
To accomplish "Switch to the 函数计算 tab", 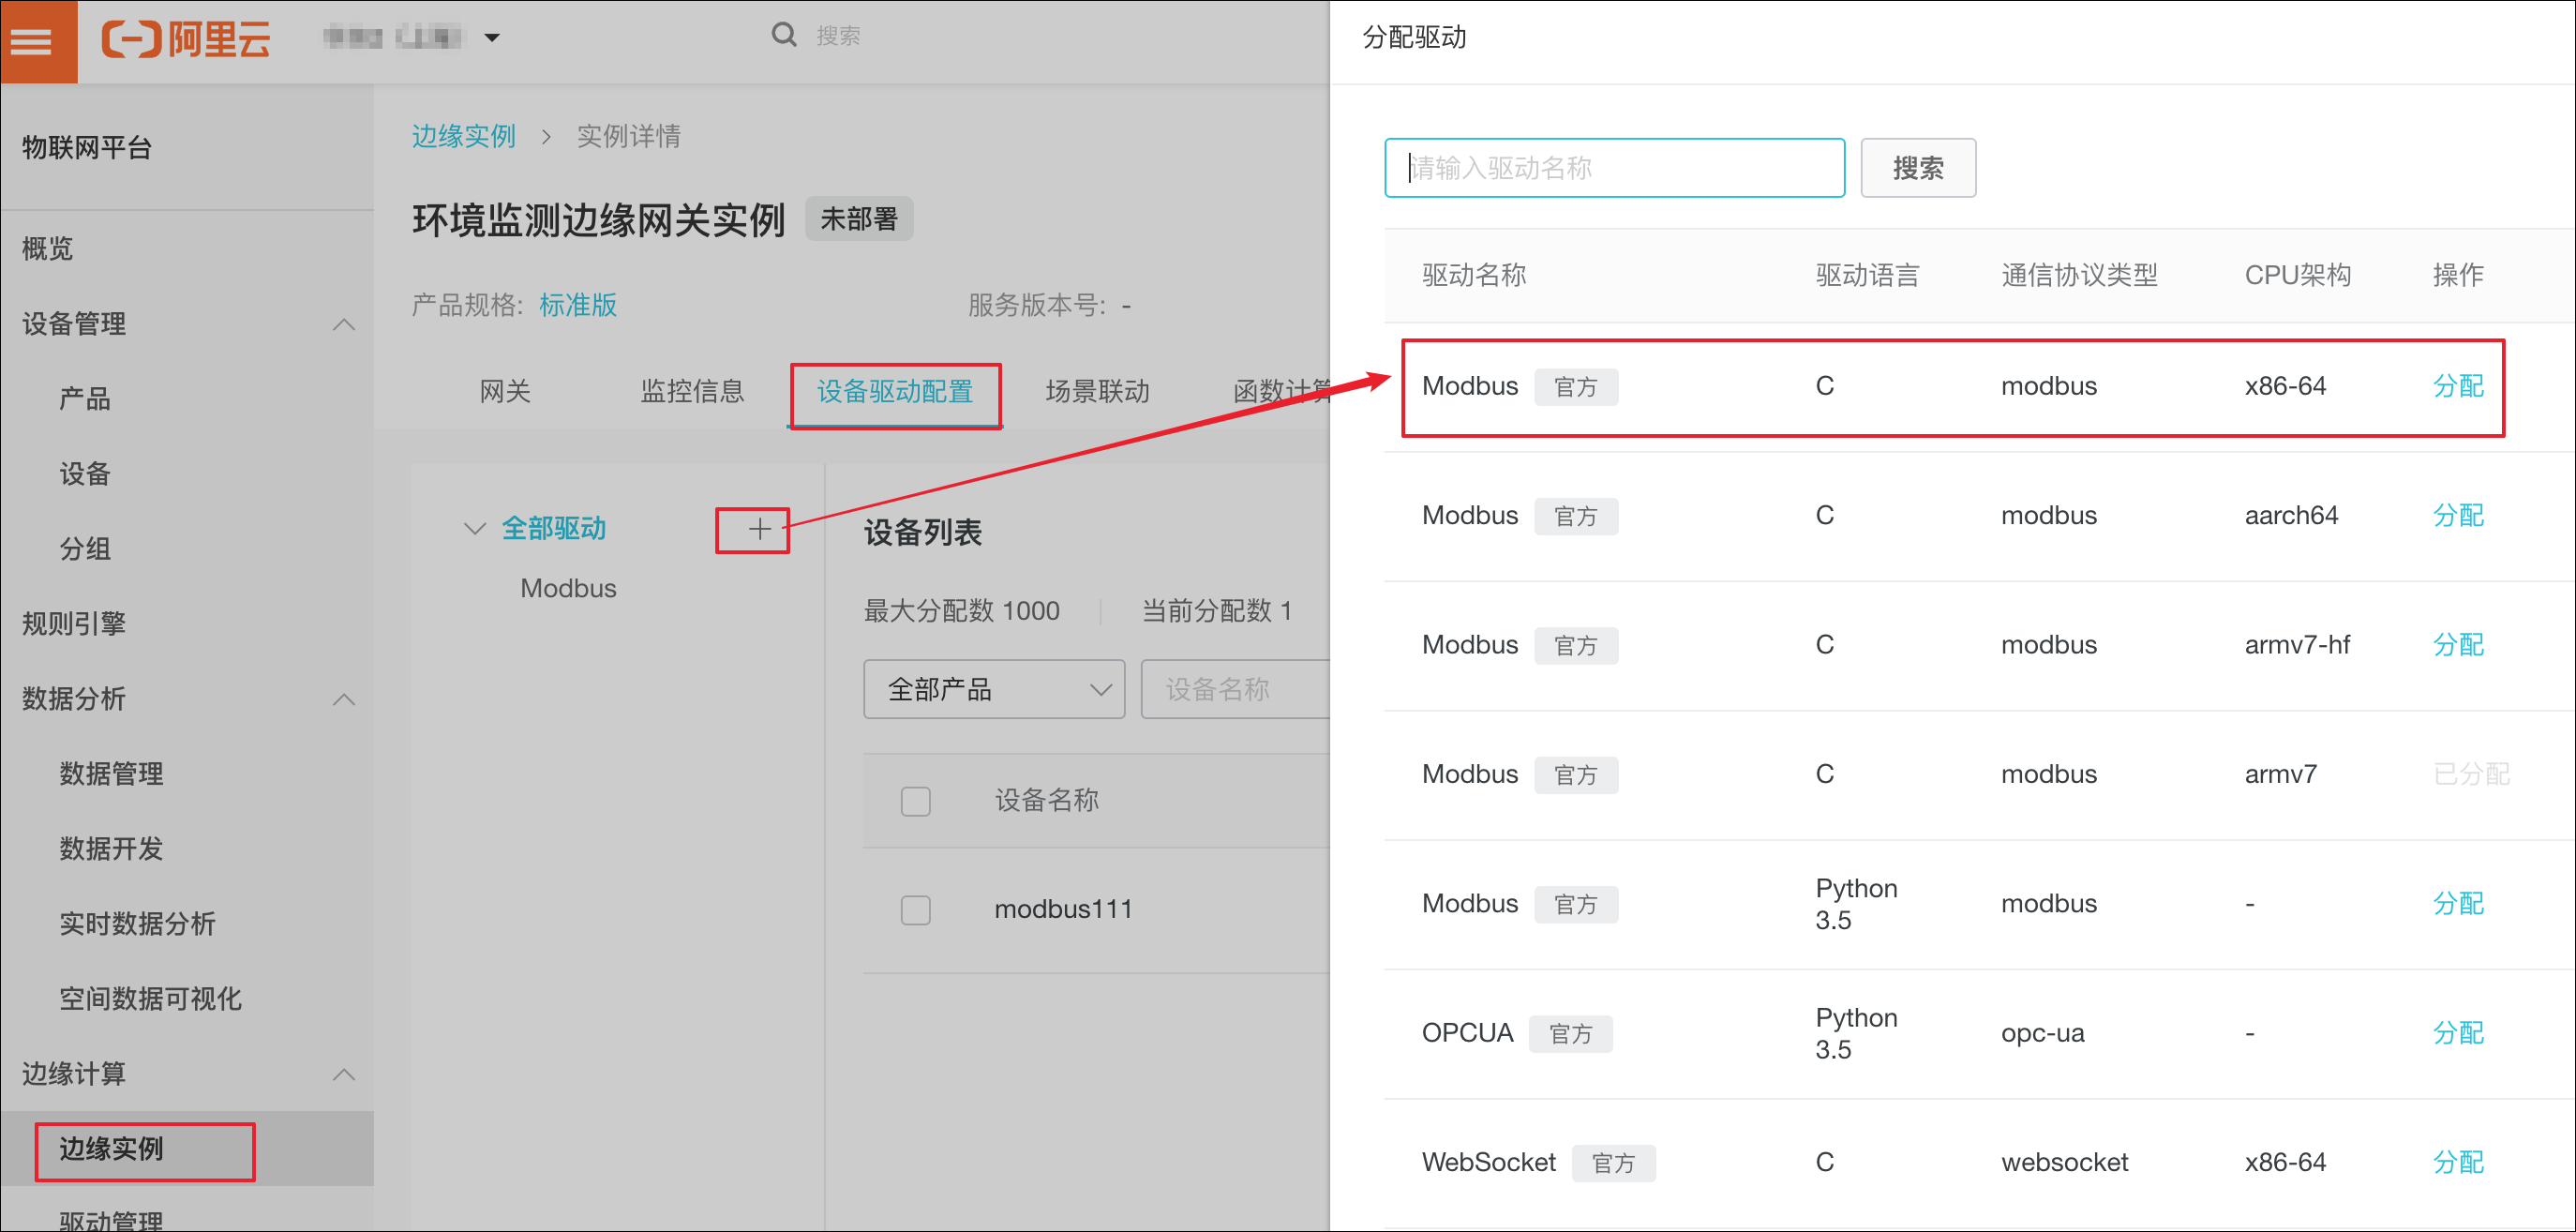I will 1281,391.
